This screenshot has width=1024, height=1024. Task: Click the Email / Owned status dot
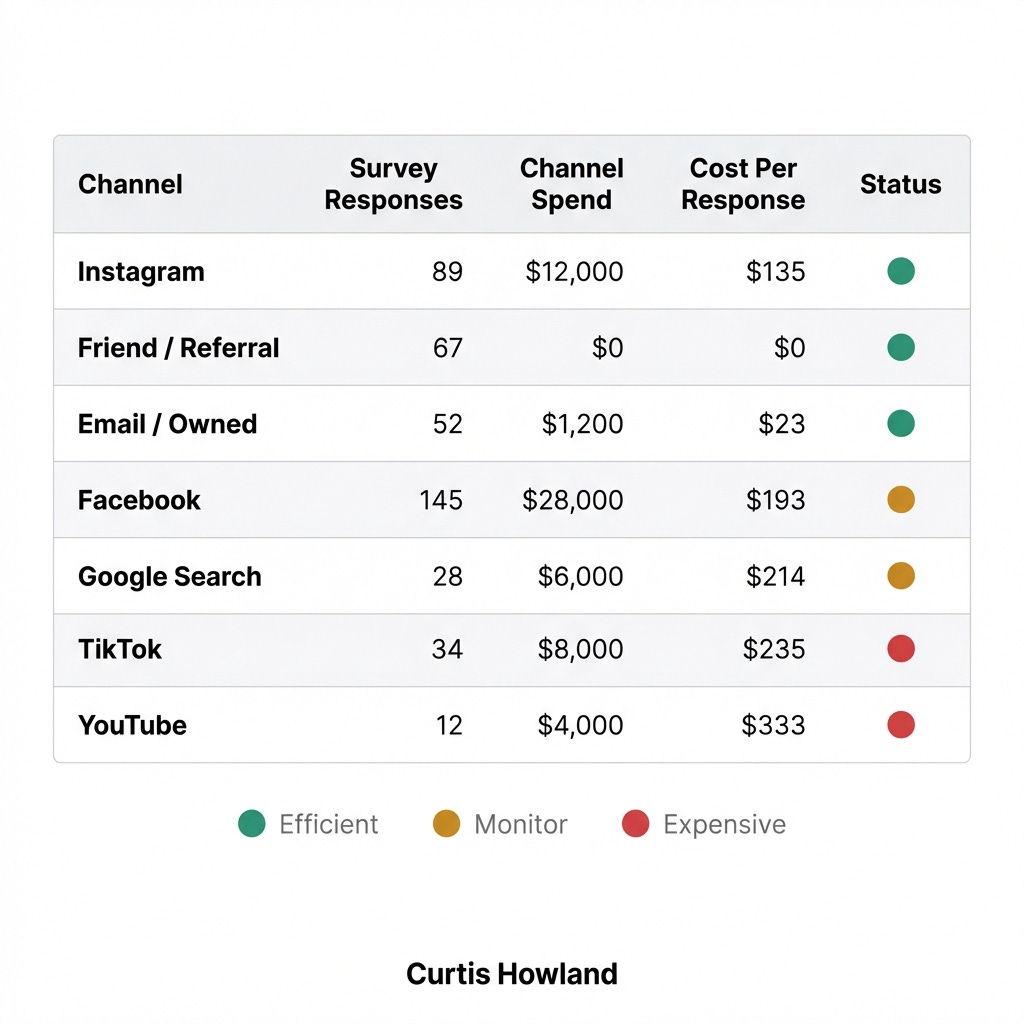tap(901, 423)
